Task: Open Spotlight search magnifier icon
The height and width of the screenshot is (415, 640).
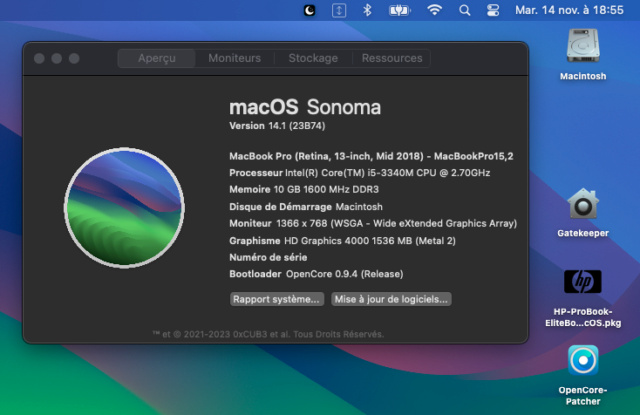Action: pyautogui.click(x=464, y=10)
